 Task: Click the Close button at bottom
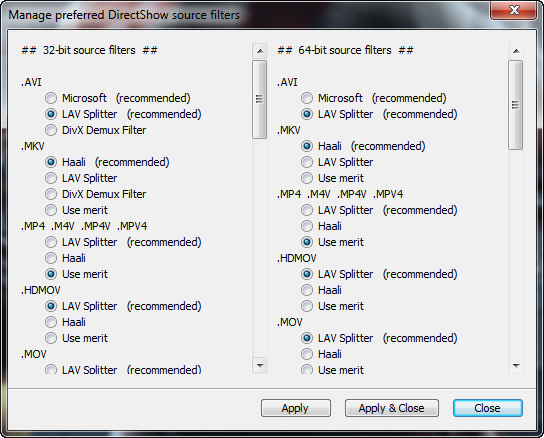[x=487, y=408]
